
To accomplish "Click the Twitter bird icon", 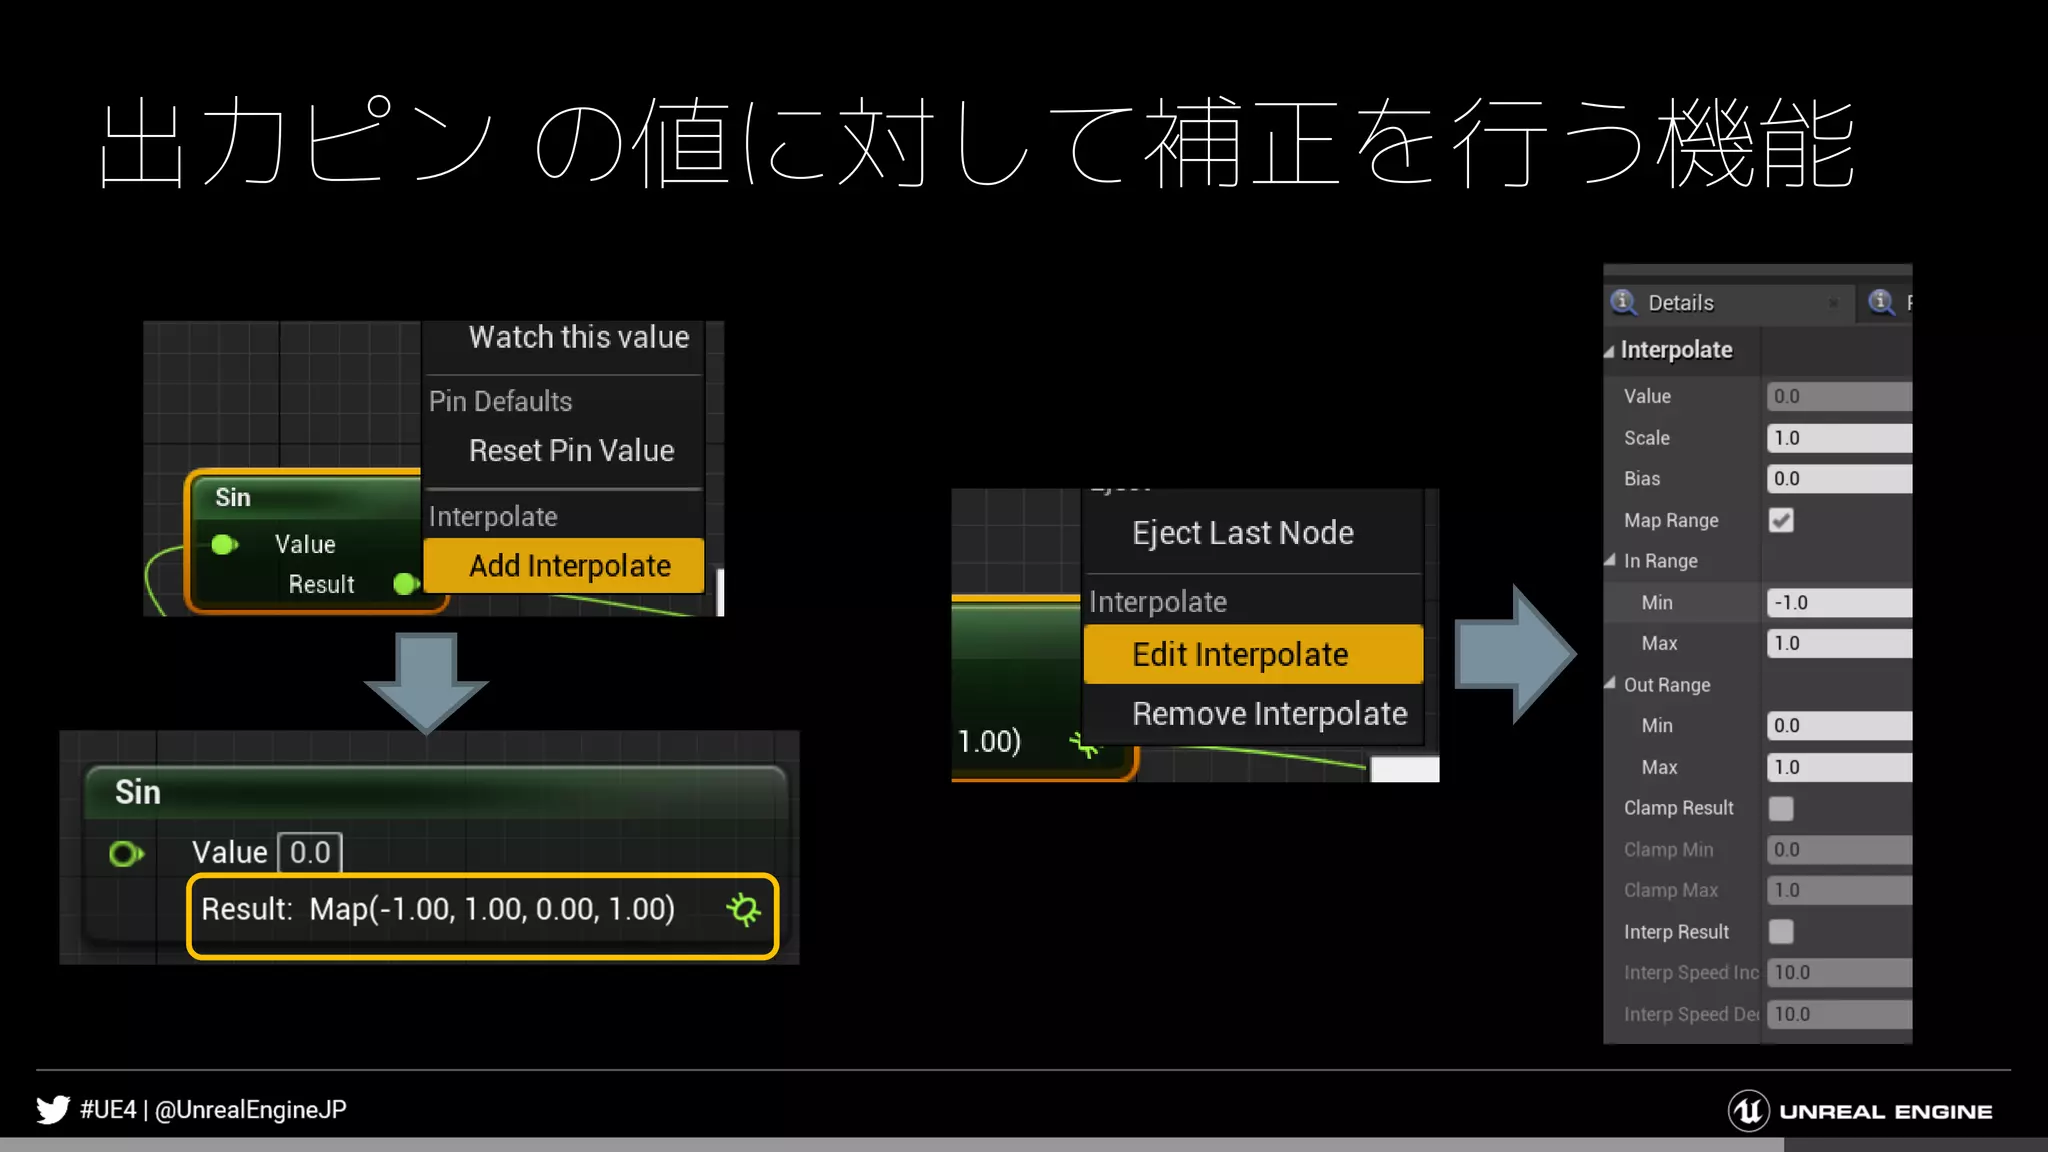I will tap(53, 1109).
